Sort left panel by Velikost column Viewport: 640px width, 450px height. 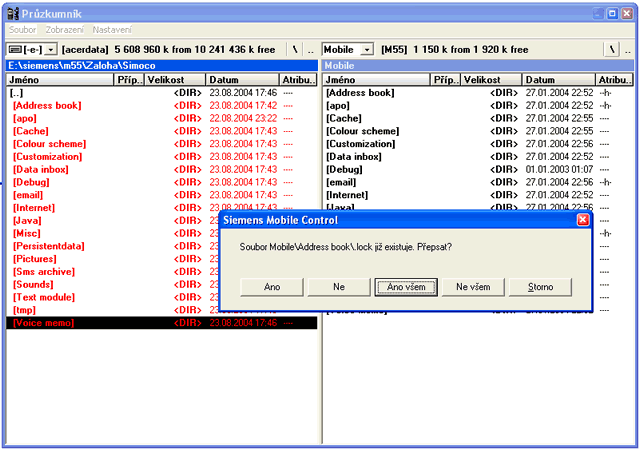point(175,80)
